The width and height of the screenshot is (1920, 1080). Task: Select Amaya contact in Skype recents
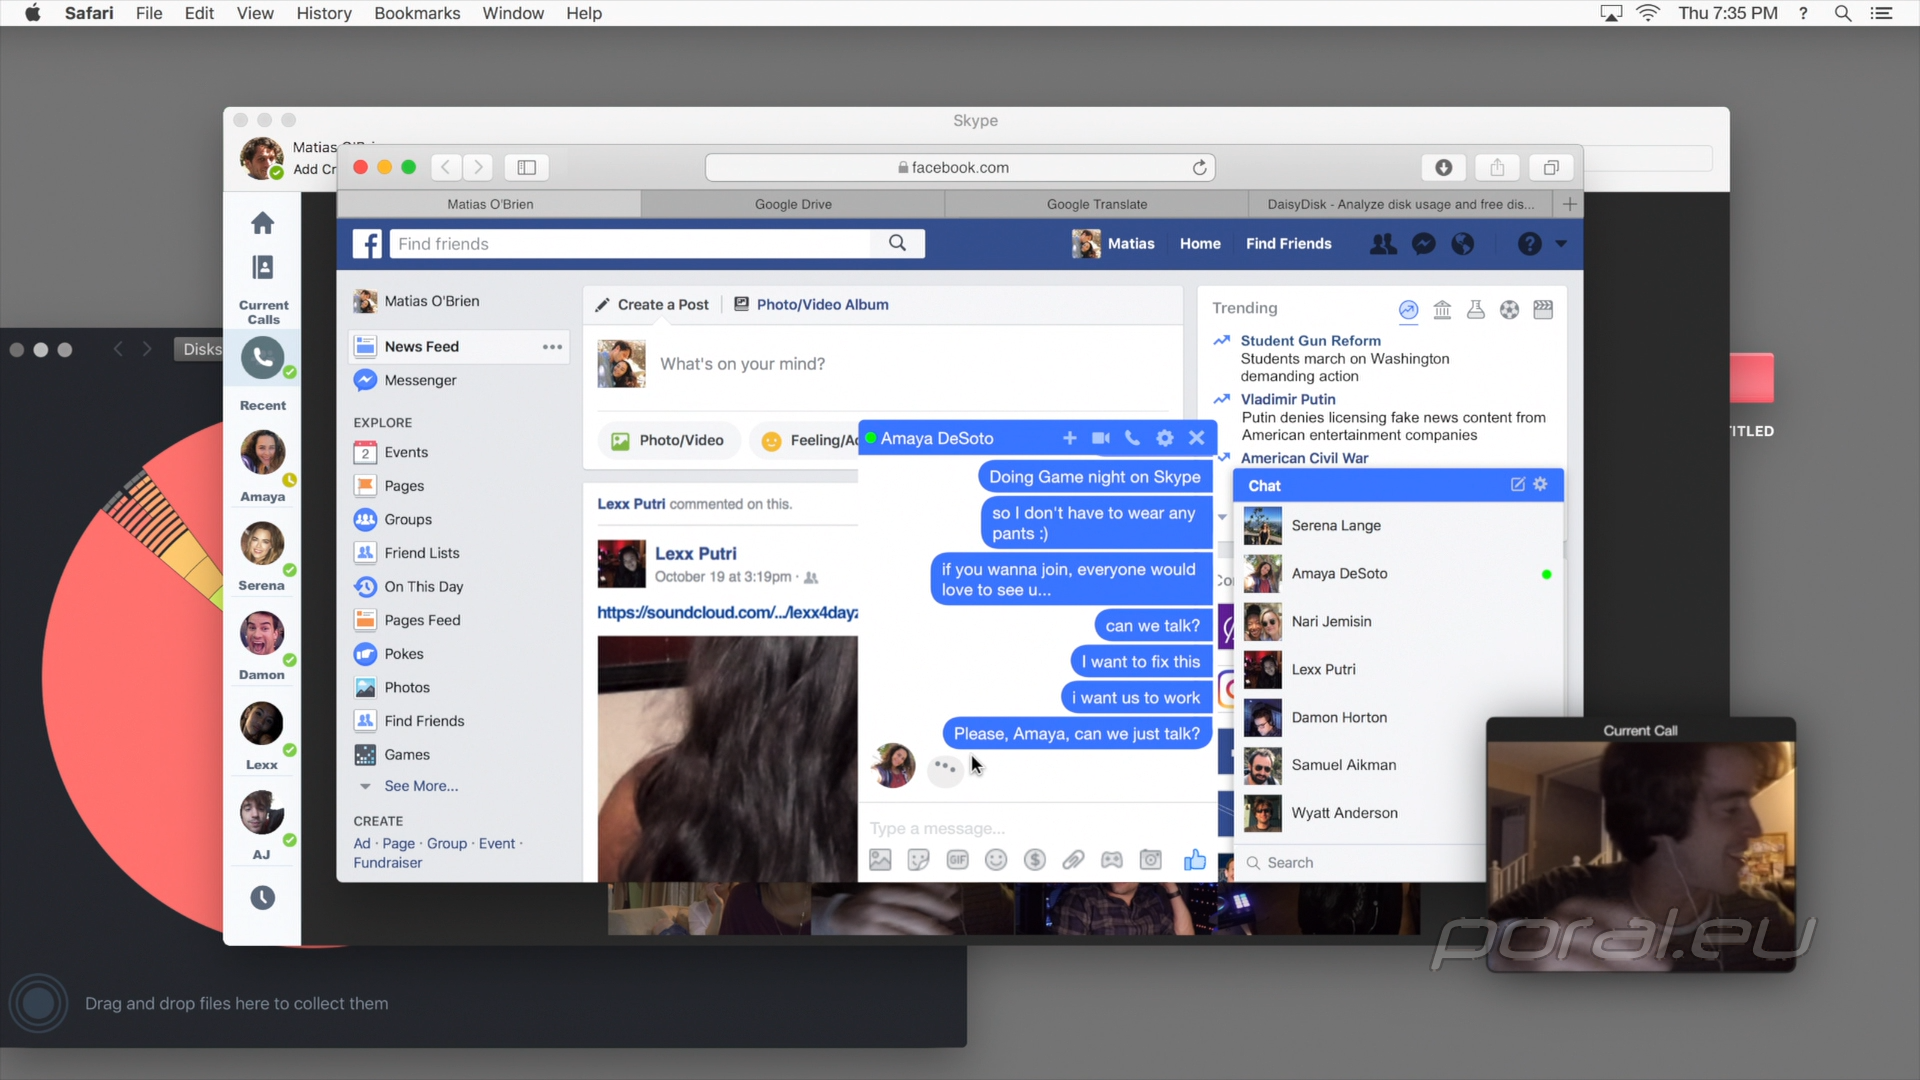coord(262,464)
